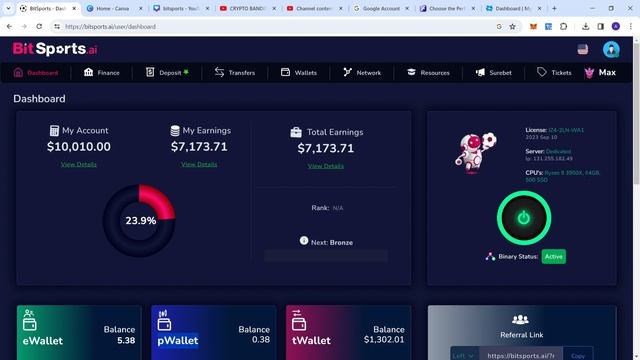Click the eWallet wallet icon
The image size is (640, 360).
(x=29, y=320)
